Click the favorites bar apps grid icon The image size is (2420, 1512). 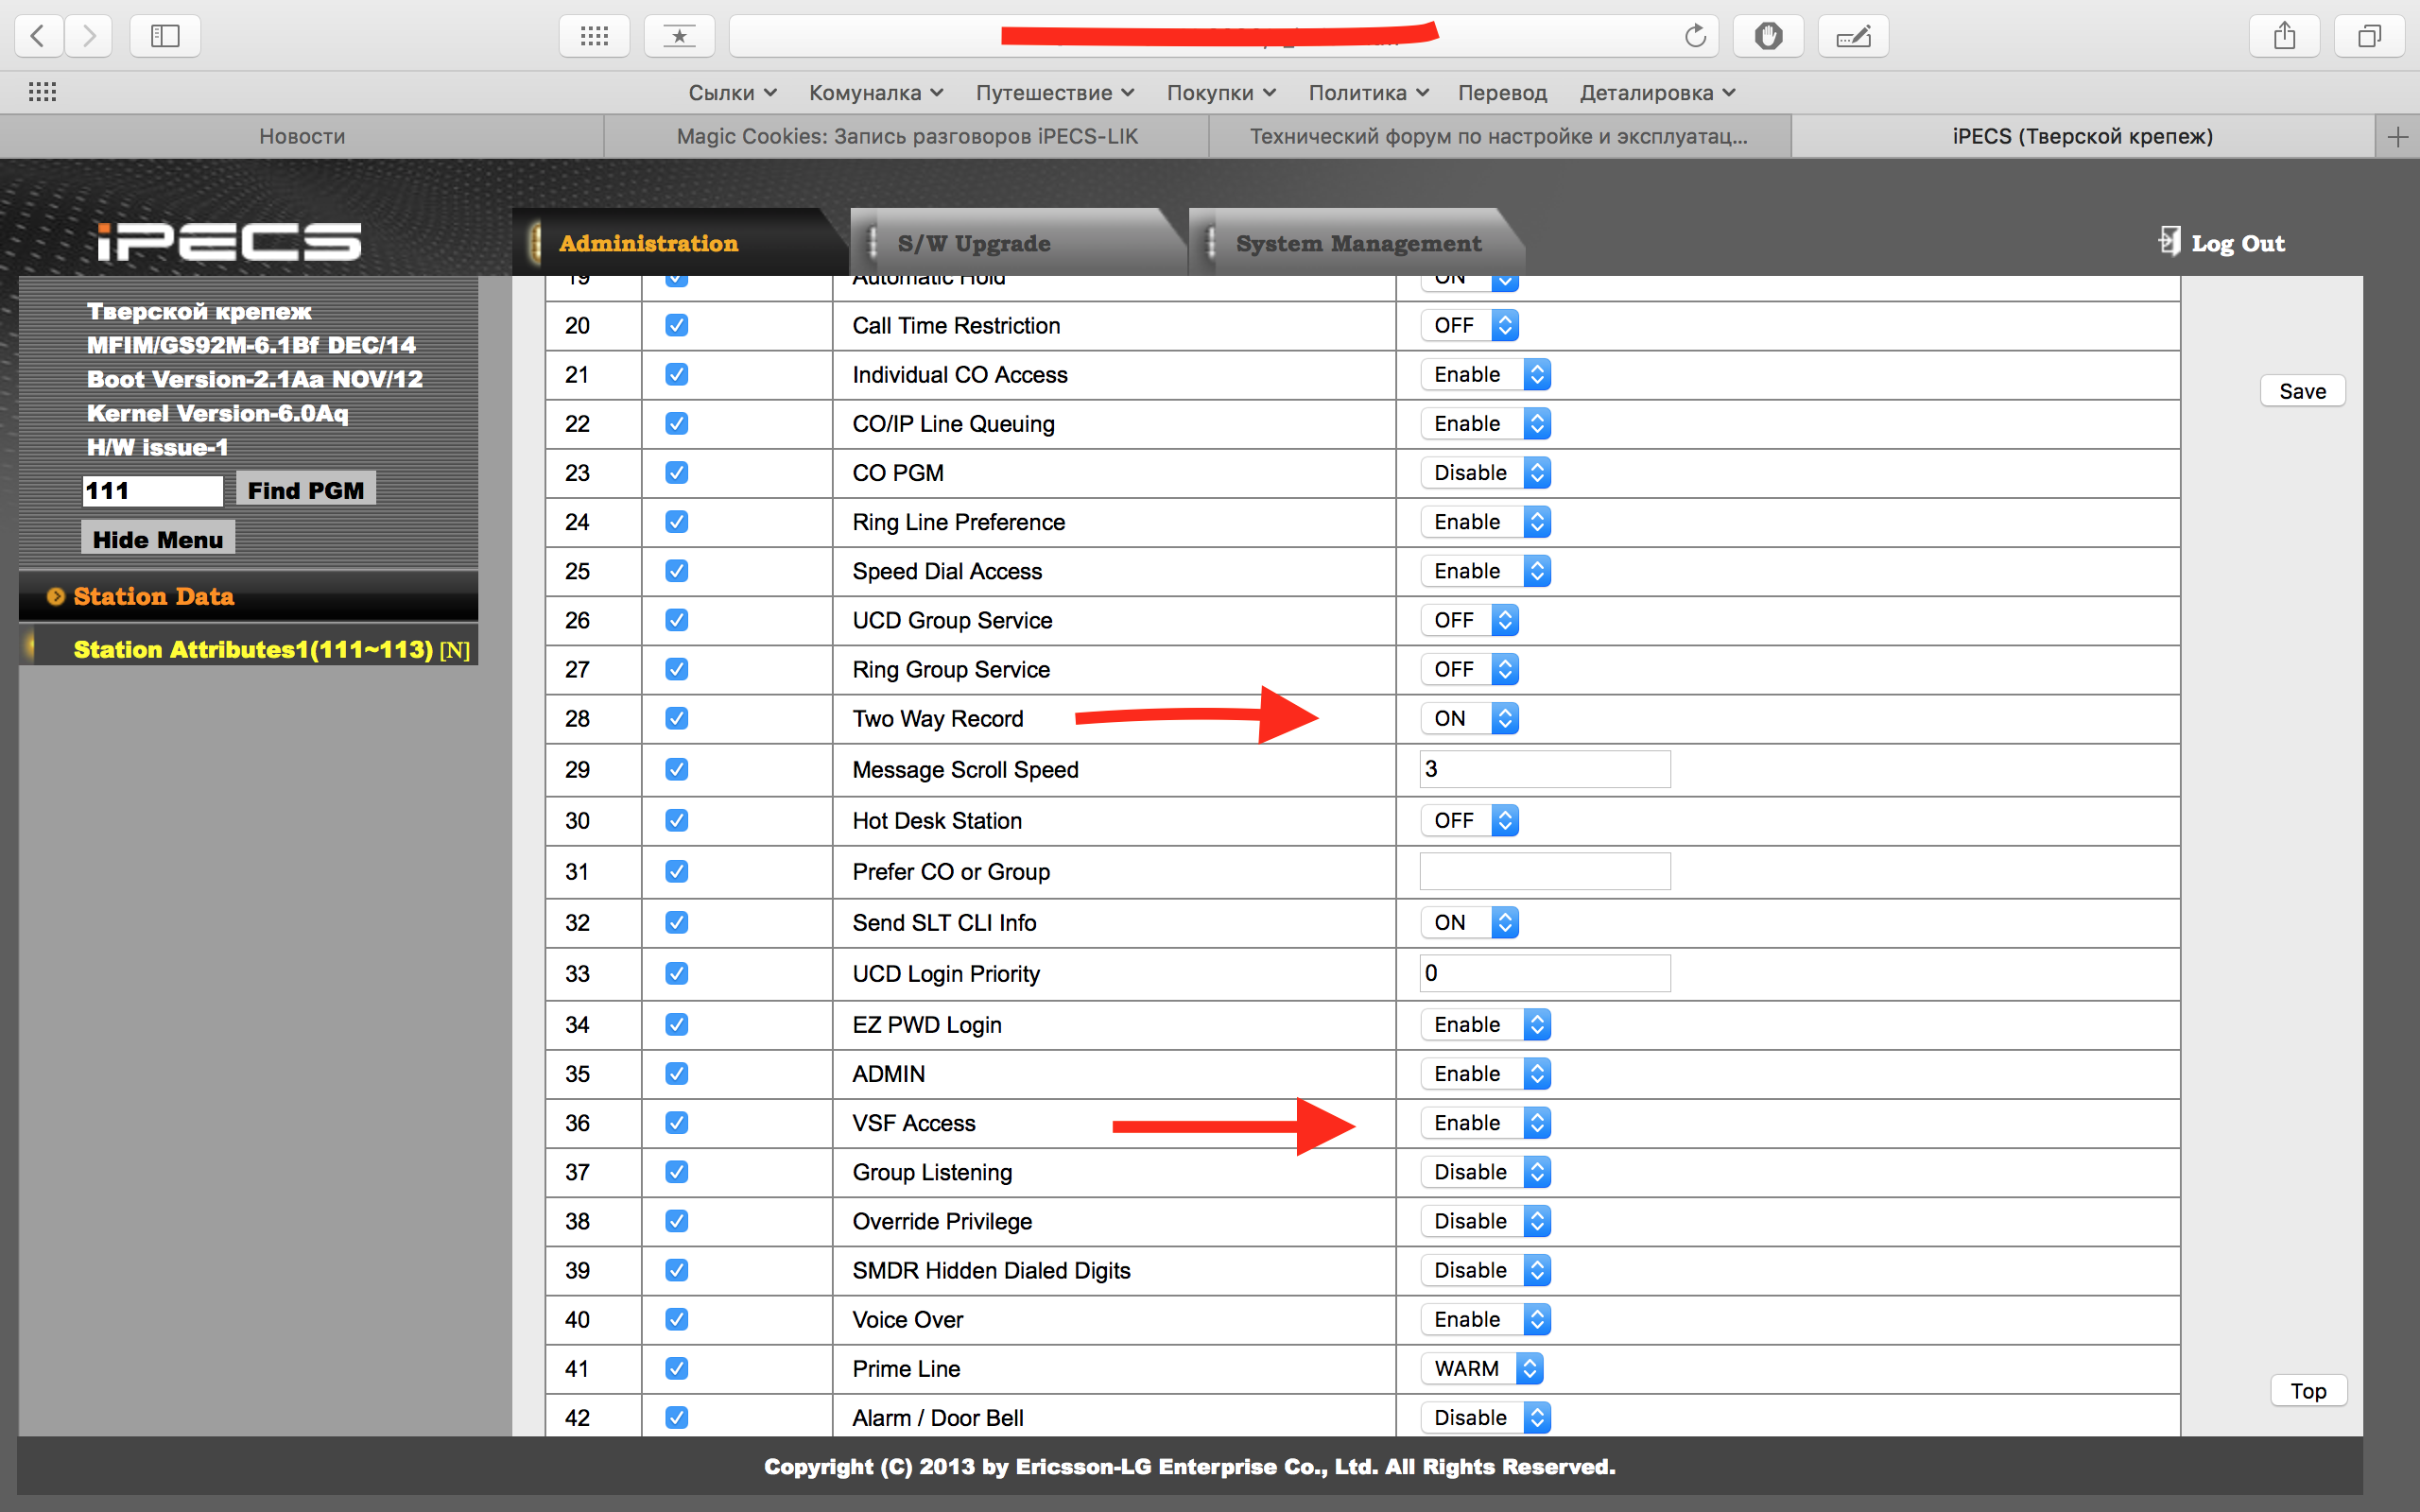click(x=42, y=92)
